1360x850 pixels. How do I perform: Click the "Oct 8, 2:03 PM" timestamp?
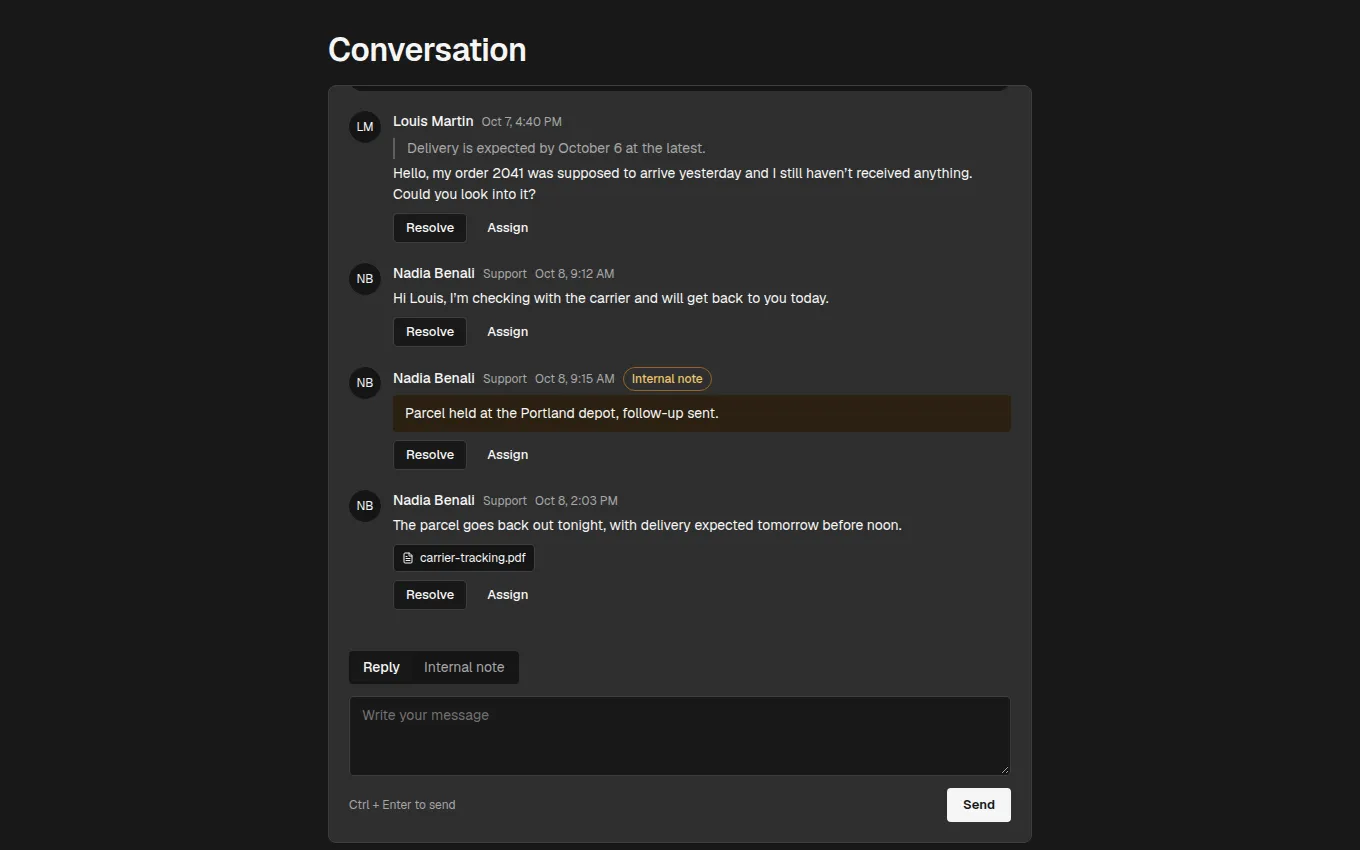[576, 501]
